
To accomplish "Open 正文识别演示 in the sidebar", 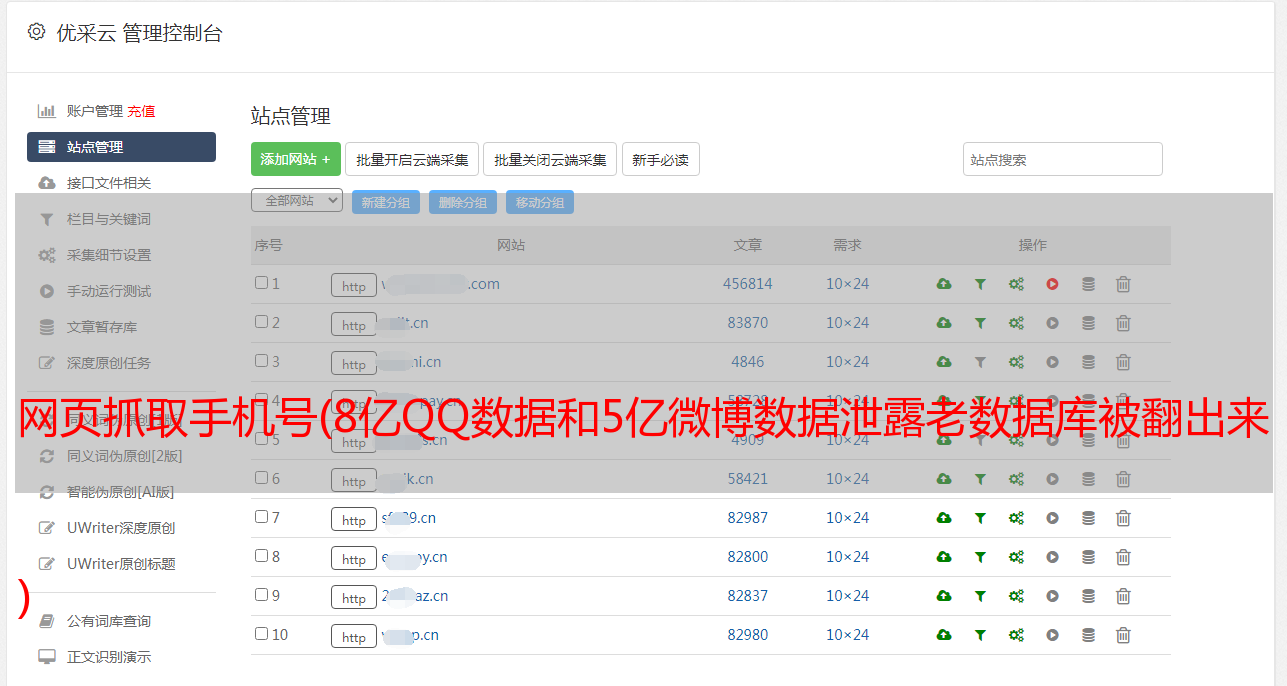I will click(x=109, y=657).
